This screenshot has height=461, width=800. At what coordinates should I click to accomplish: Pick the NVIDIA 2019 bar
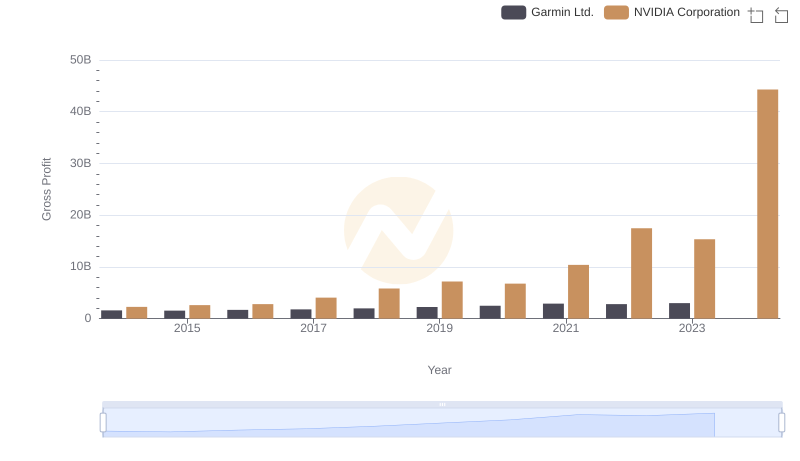[452, 300]
